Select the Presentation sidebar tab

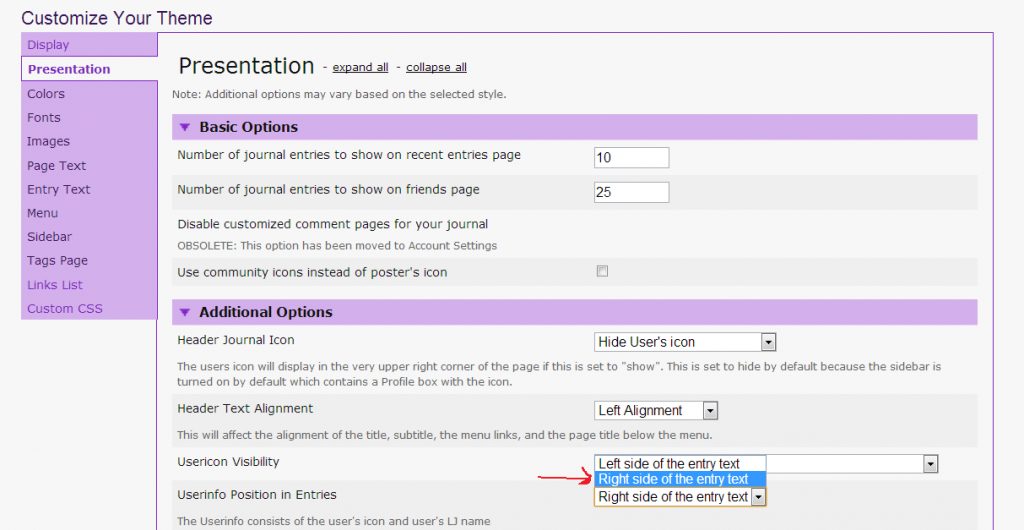pos(69,69)
